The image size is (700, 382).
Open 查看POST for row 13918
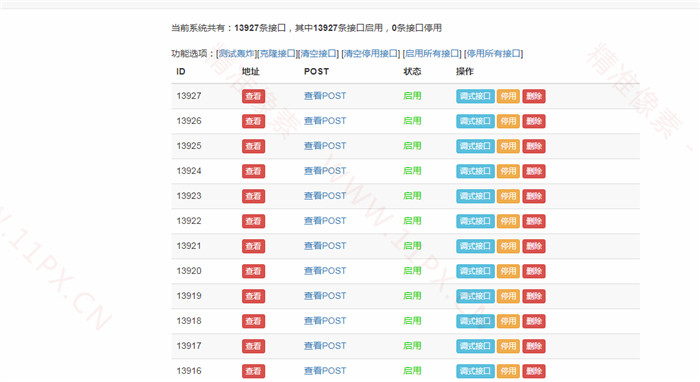(x=325, y=321)
